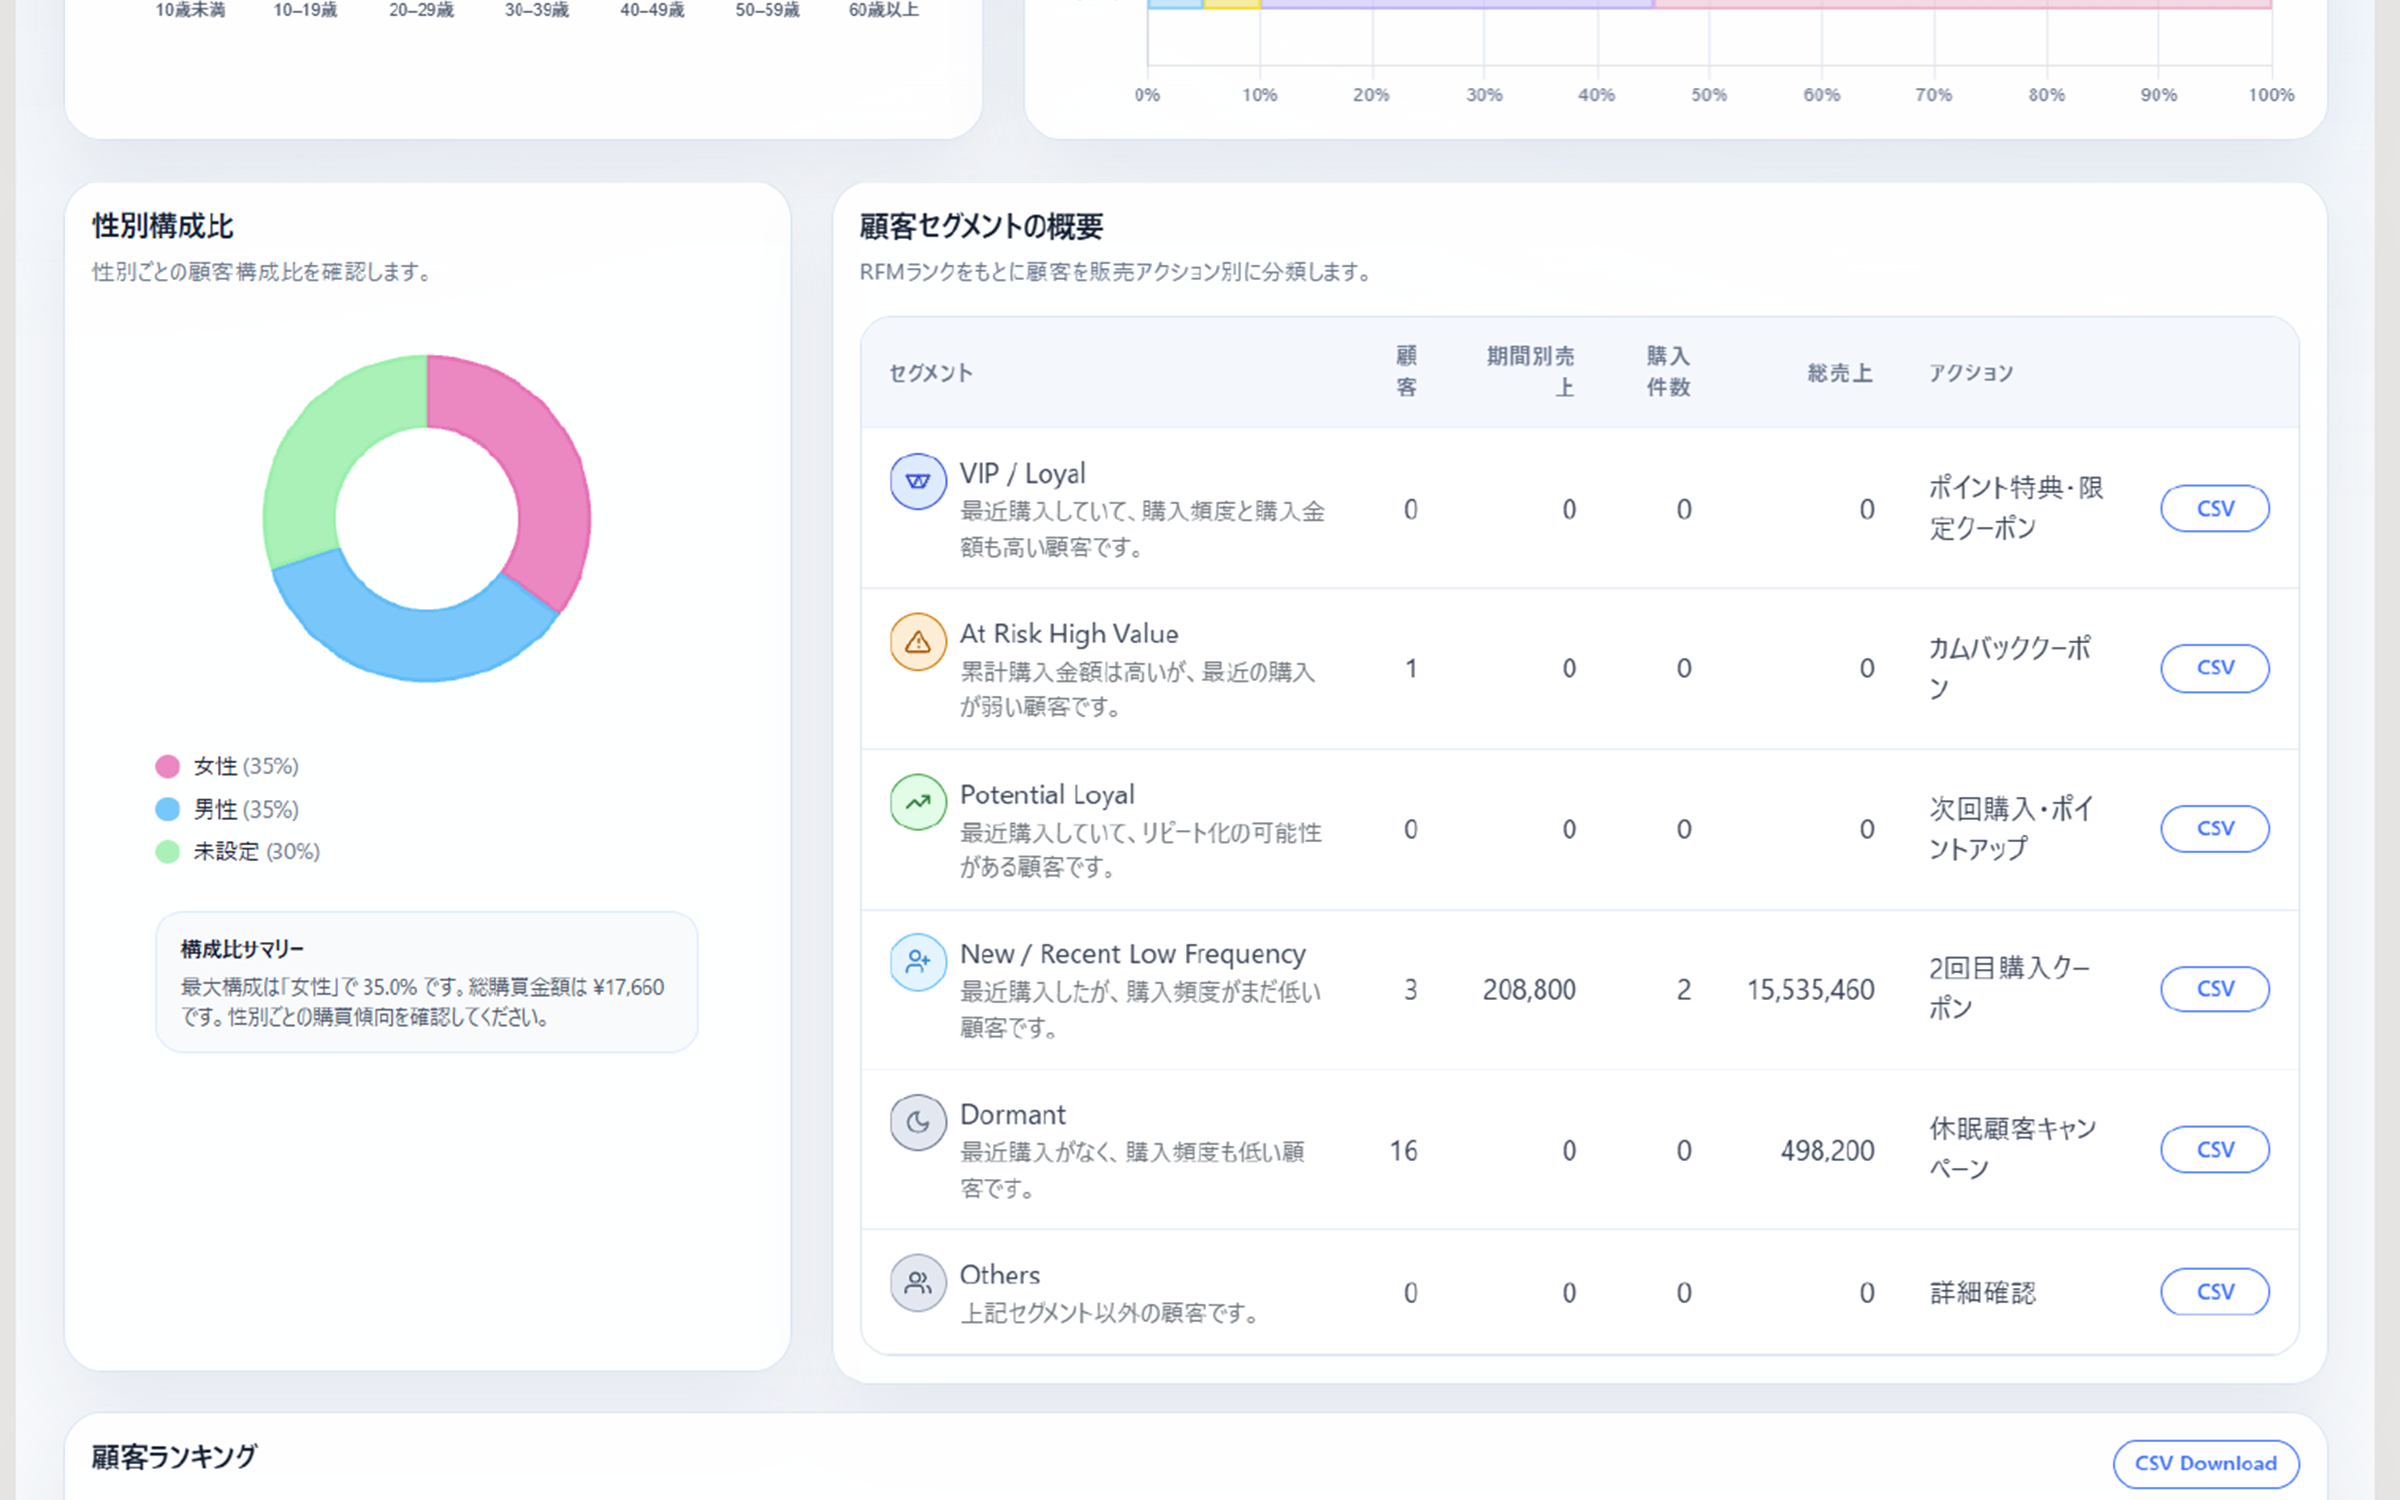Click the VIP / Loyal crown icon

(x=918, y=481)
